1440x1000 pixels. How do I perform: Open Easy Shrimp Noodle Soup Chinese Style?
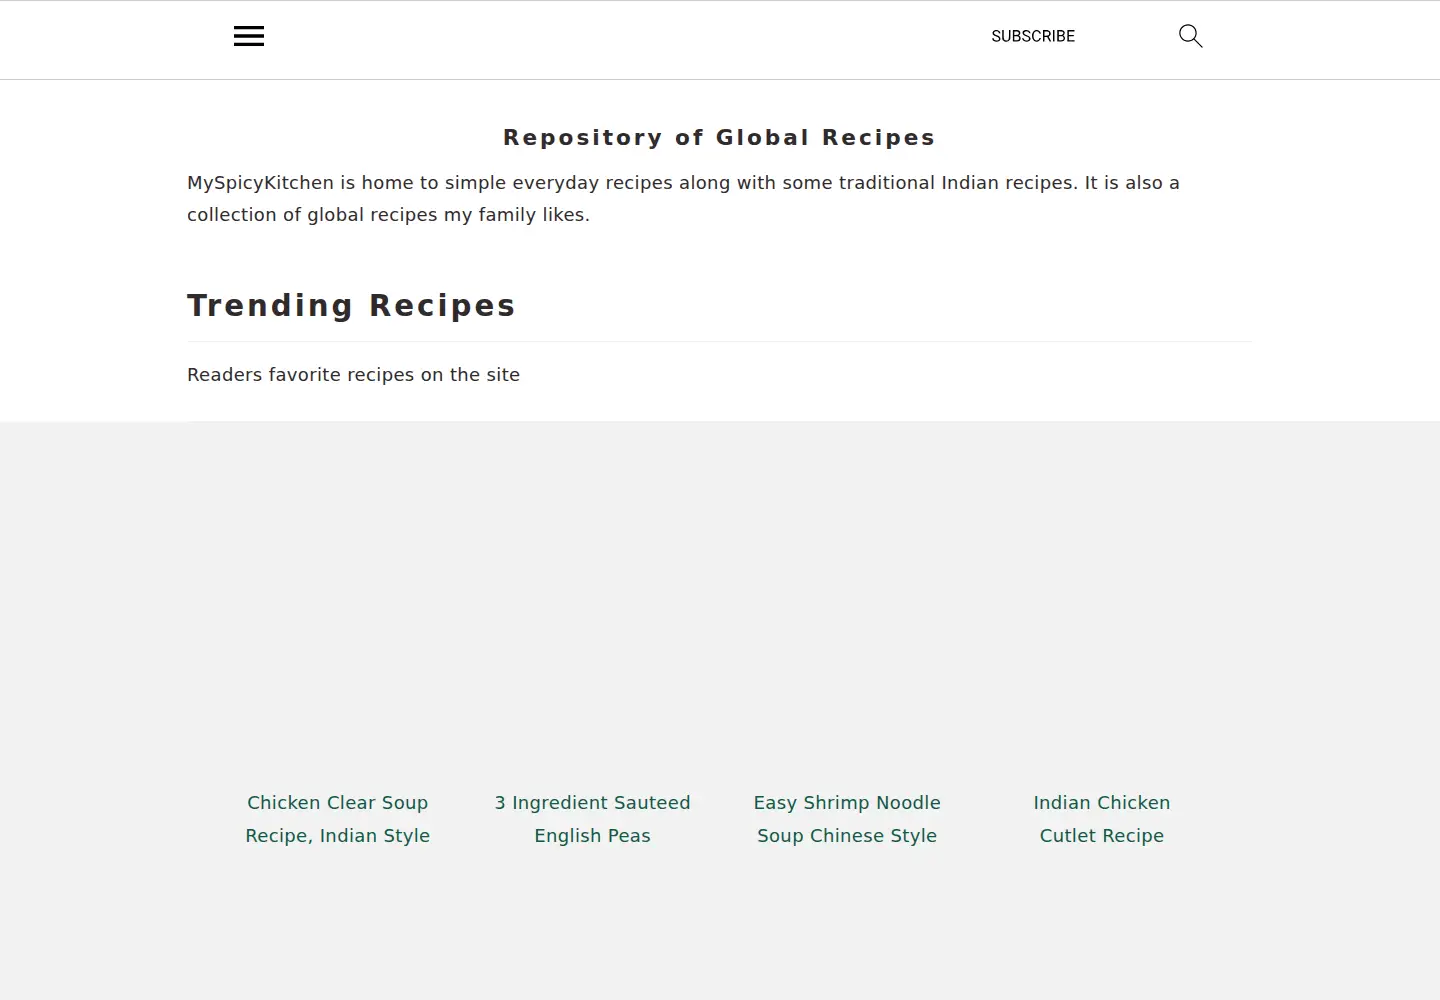pyautogui.click(x=847, y=819)
